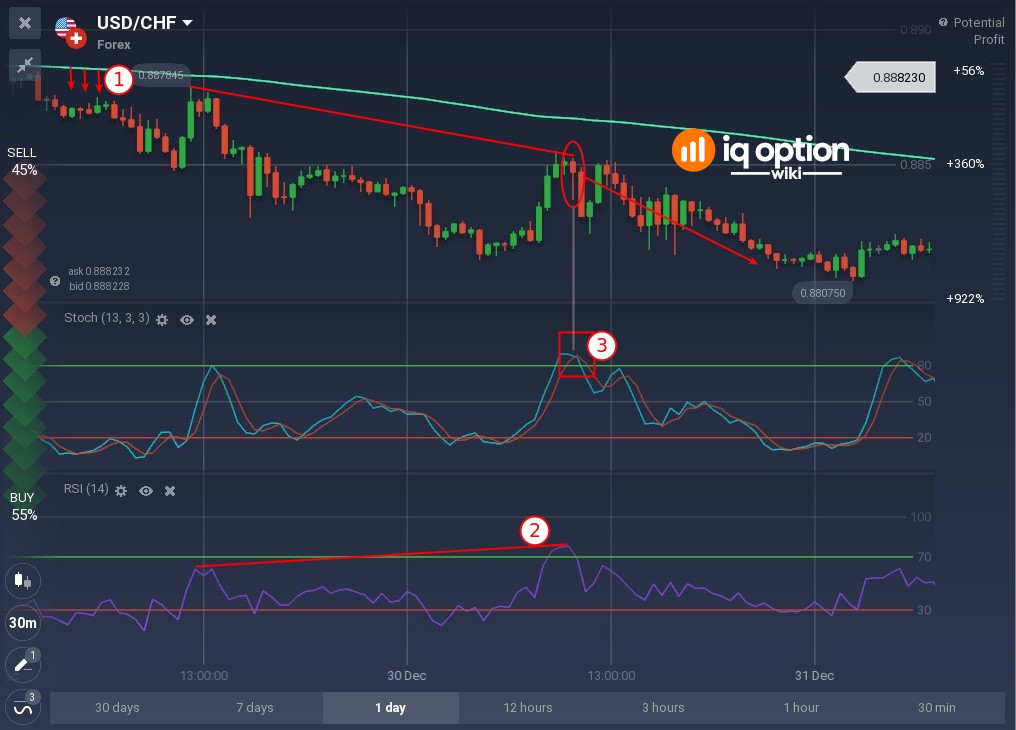
Task: Click the Potential Profit heading
Action: [x=979, y=31]
